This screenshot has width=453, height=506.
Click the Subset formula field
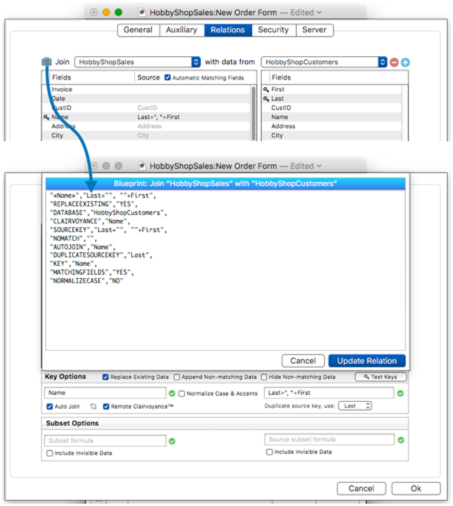tap(105, 441)
